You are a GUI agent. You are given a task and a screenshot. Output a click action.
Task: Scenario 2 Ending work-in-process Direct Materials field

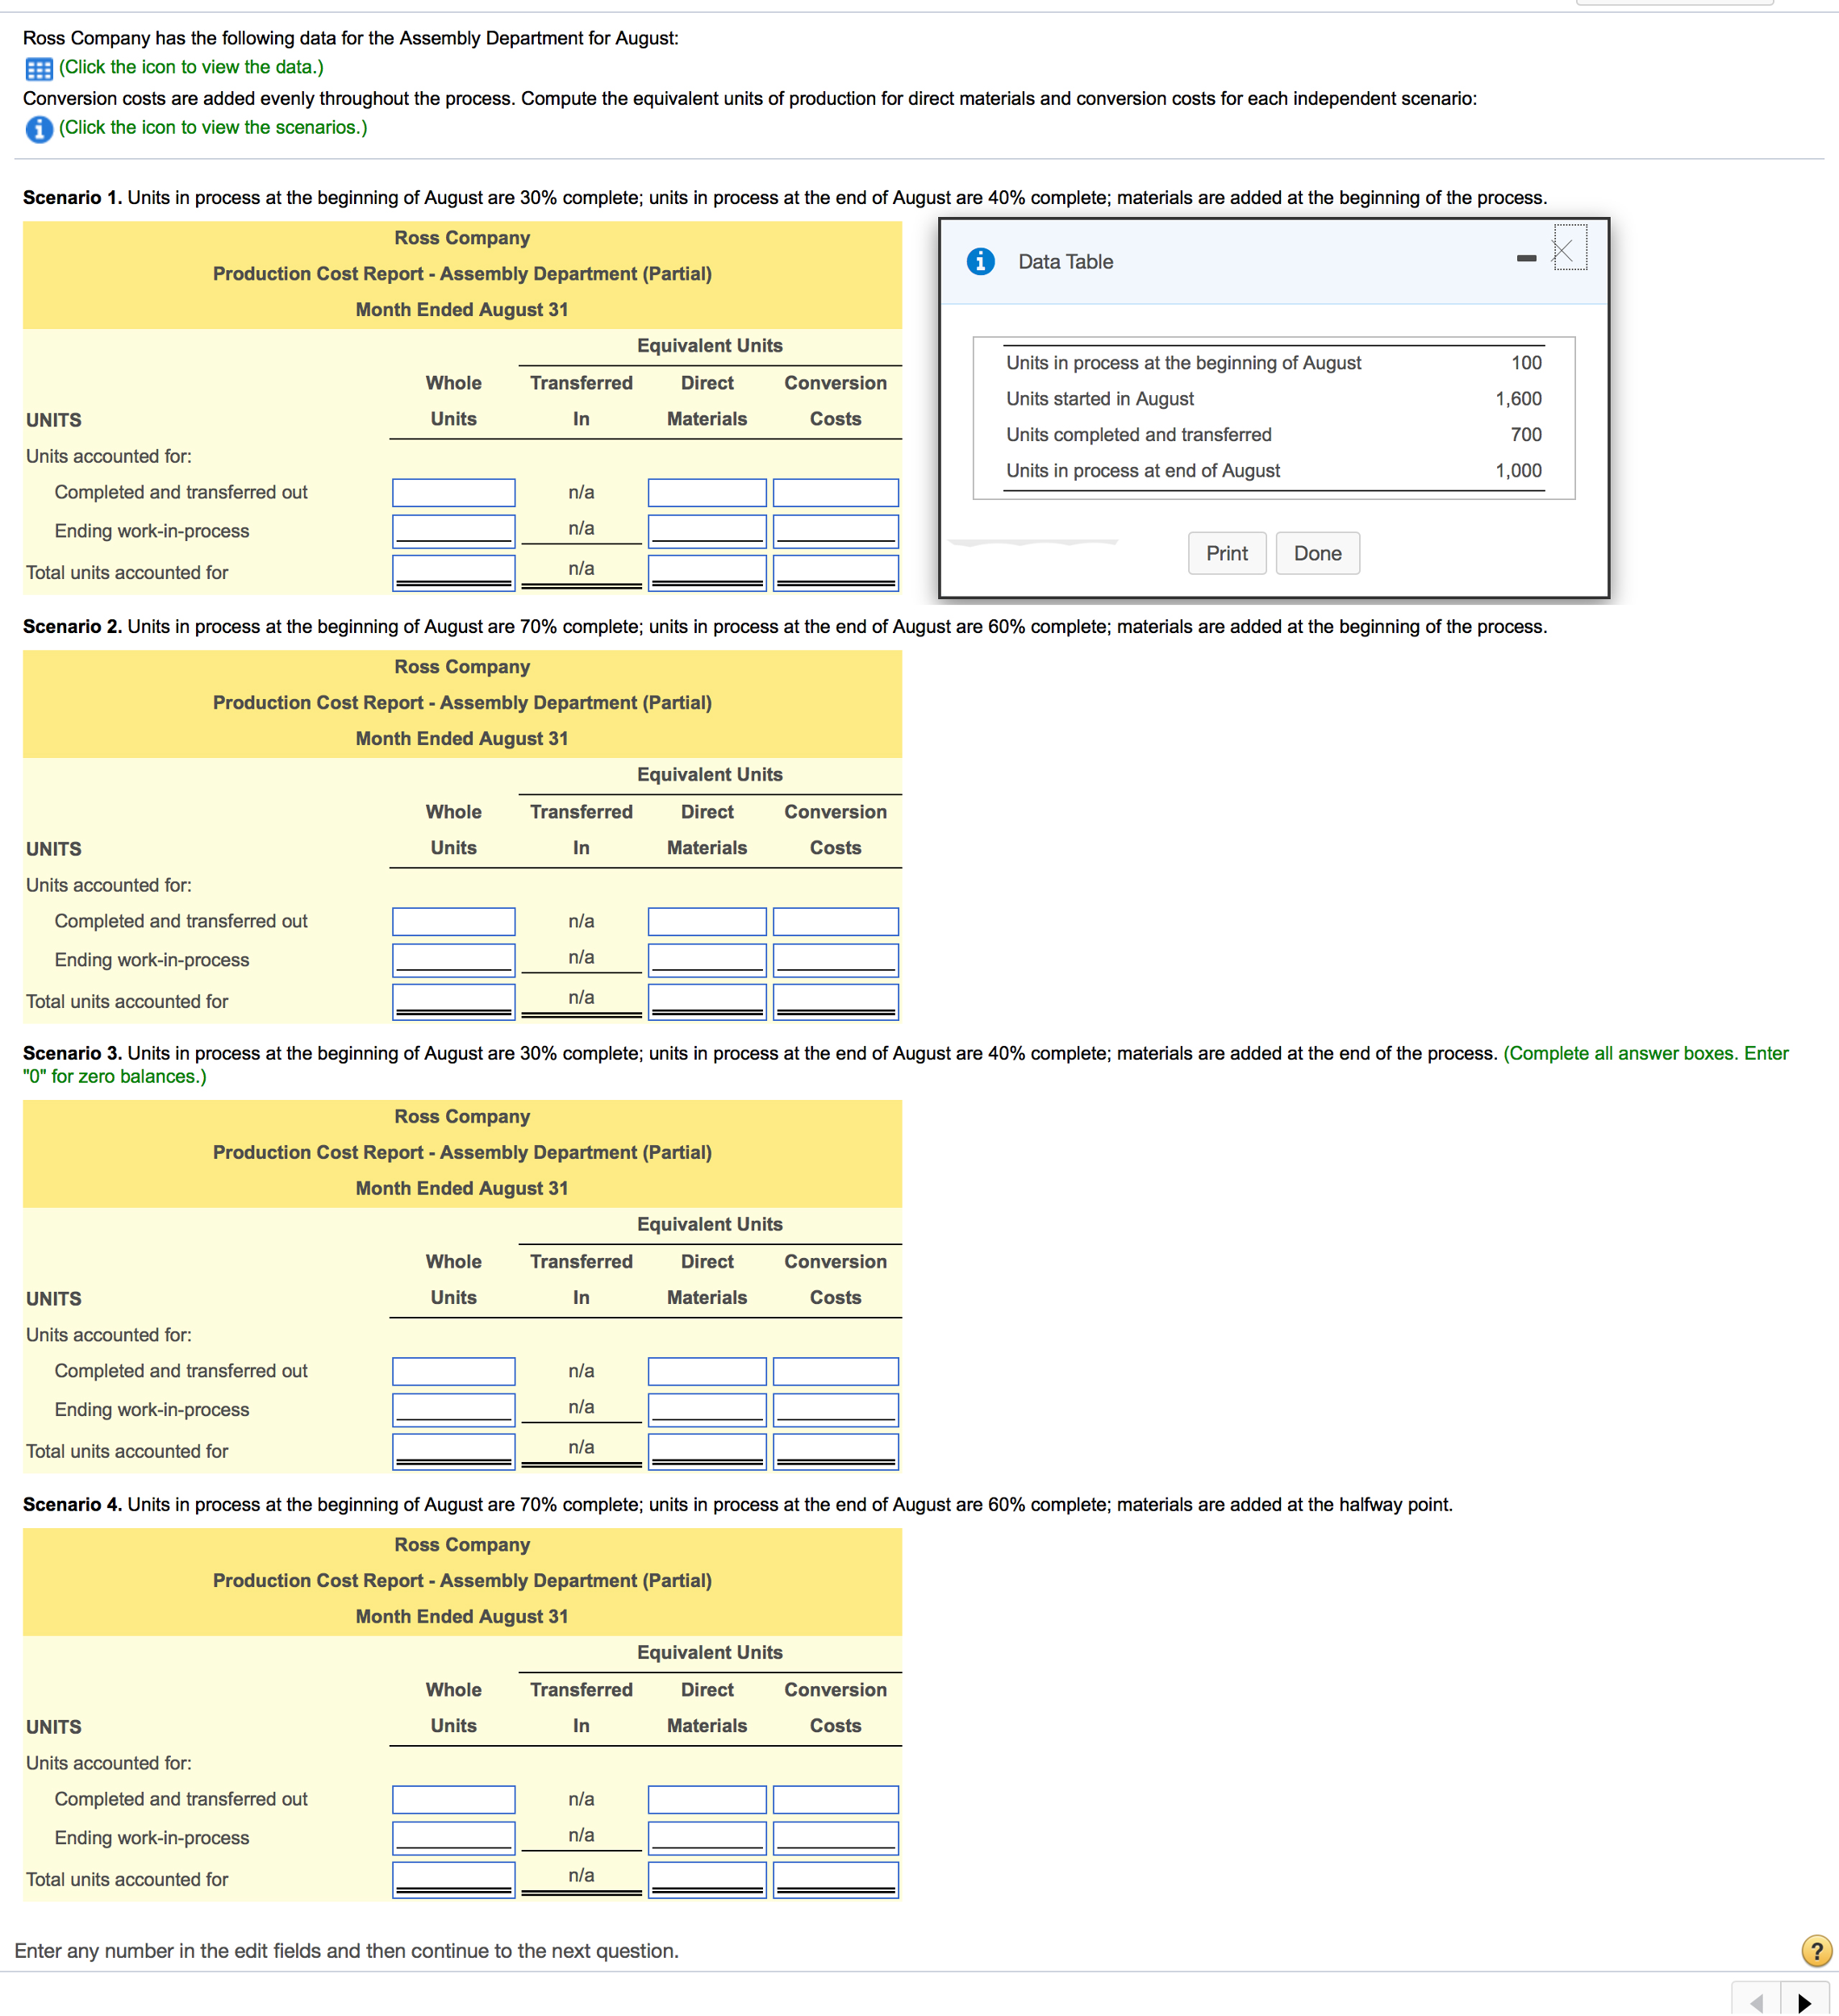pos(707,960)
